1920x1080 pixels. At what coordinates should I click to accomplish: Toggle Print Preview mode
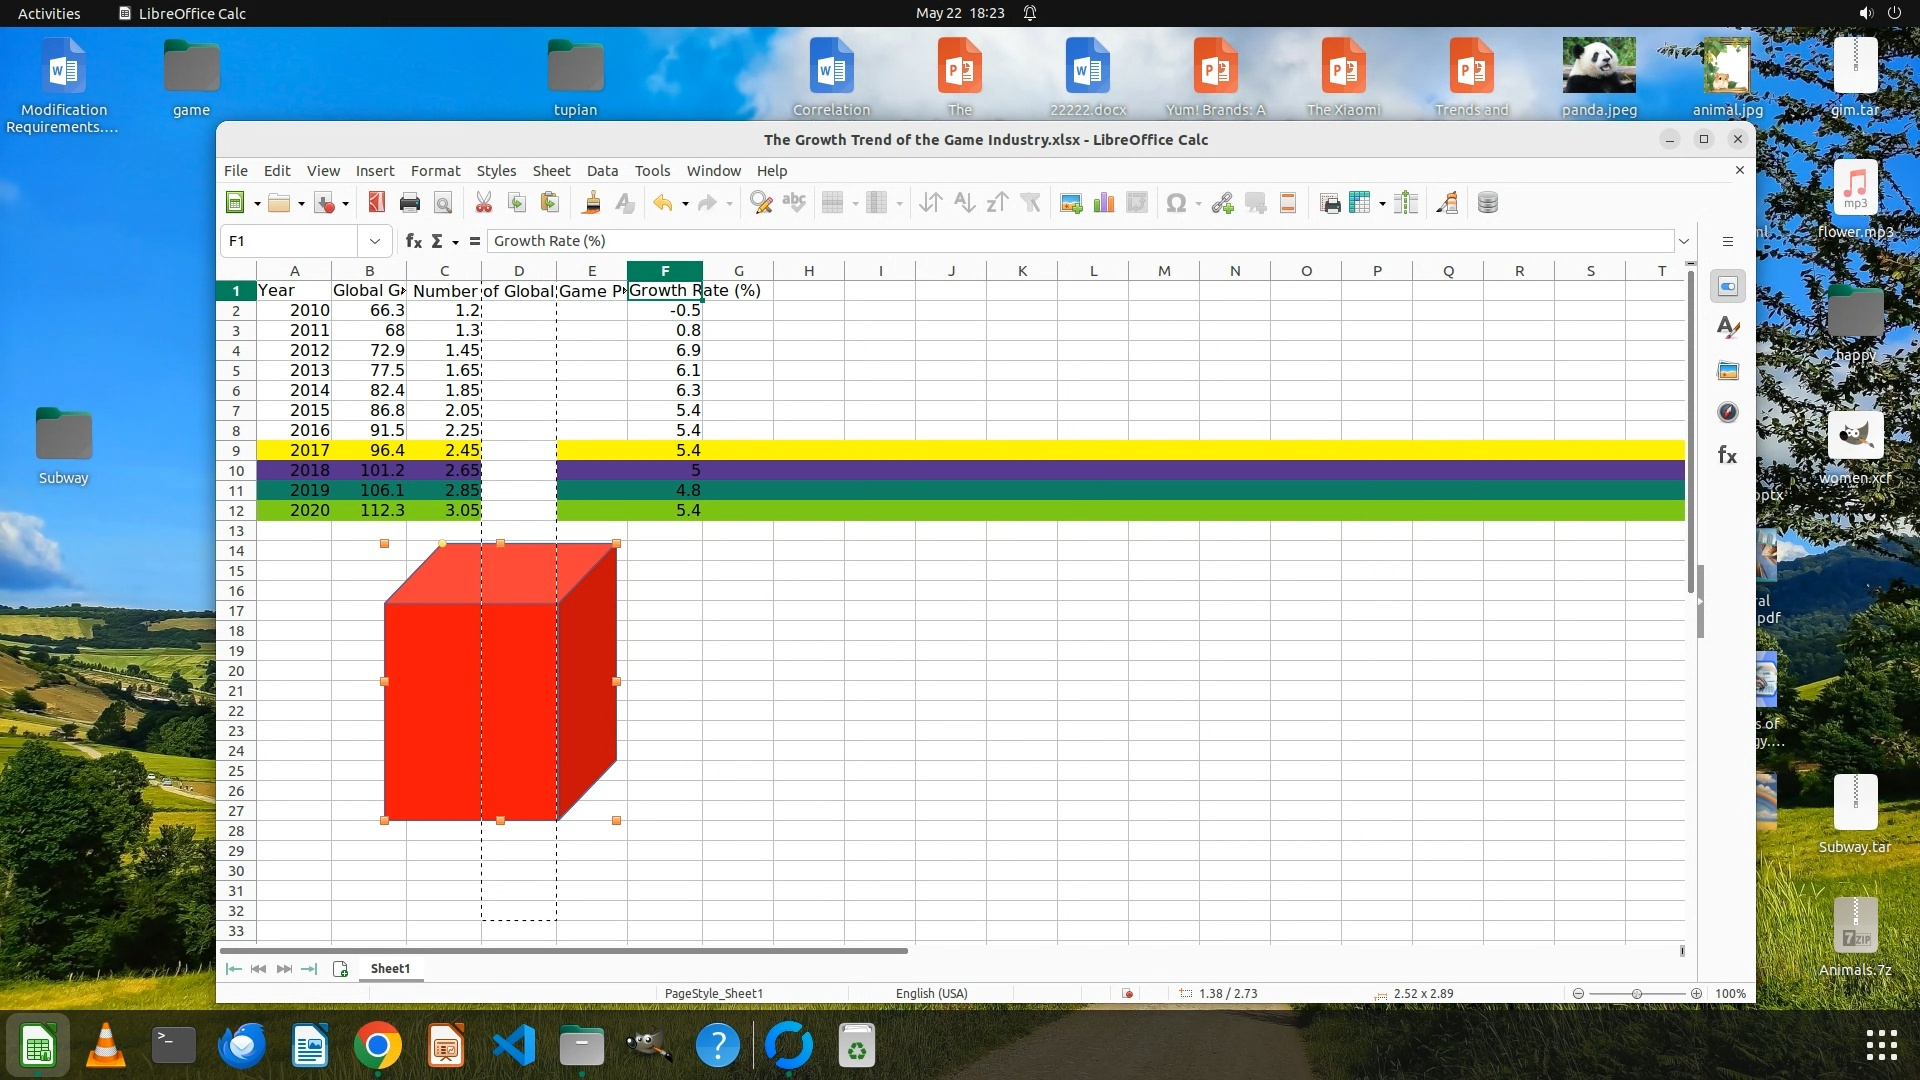point(443,203)
